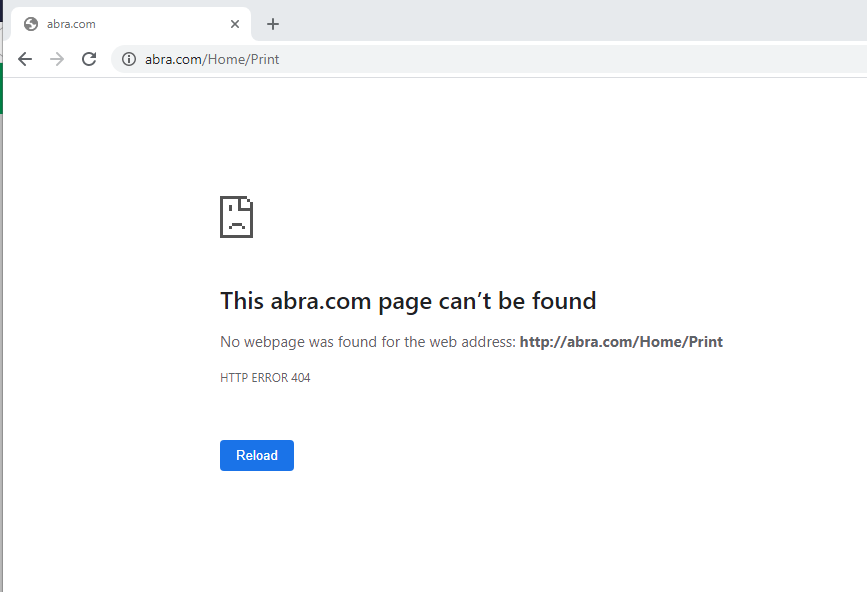Click the forward navigation arrow
Viewport: 867px width, 592px height.
pos(57,59)
